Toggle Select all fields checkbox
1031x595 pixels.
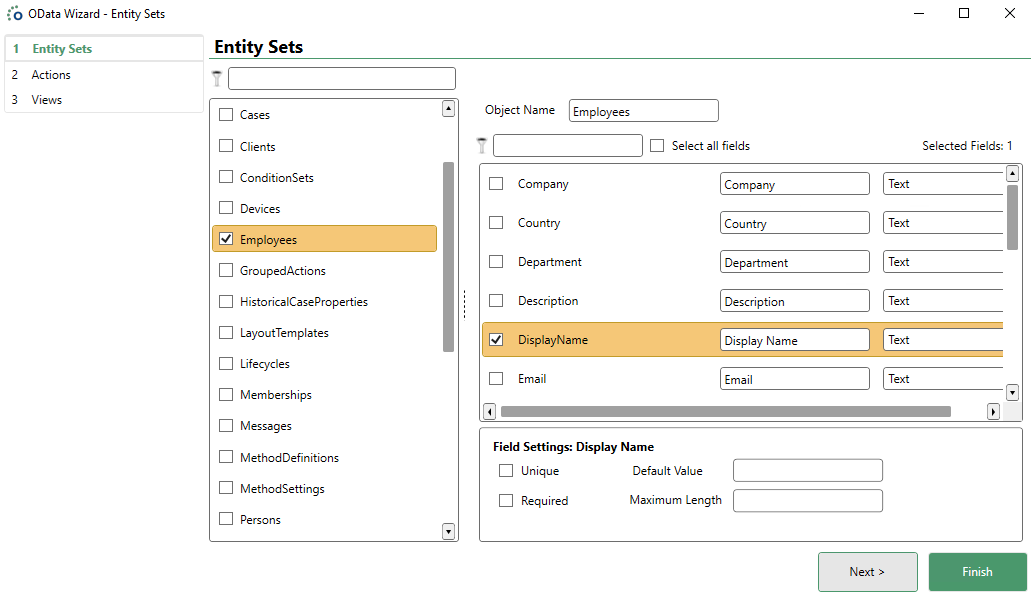[657, 145]
